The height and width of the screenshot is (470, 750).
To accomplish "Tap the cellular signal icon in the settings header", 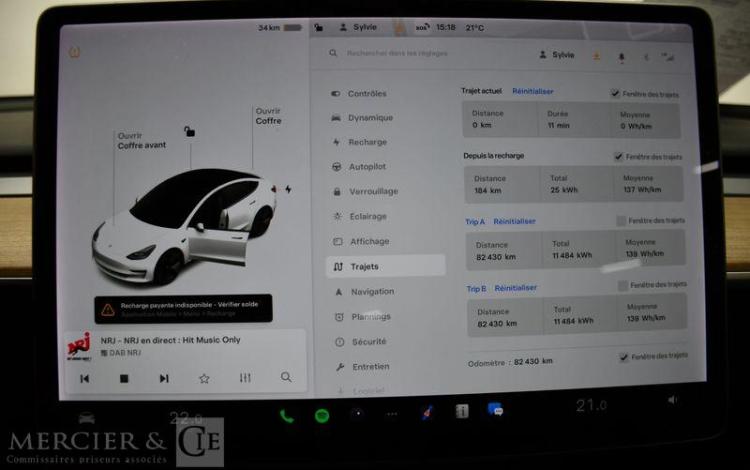I will (668, 57).
